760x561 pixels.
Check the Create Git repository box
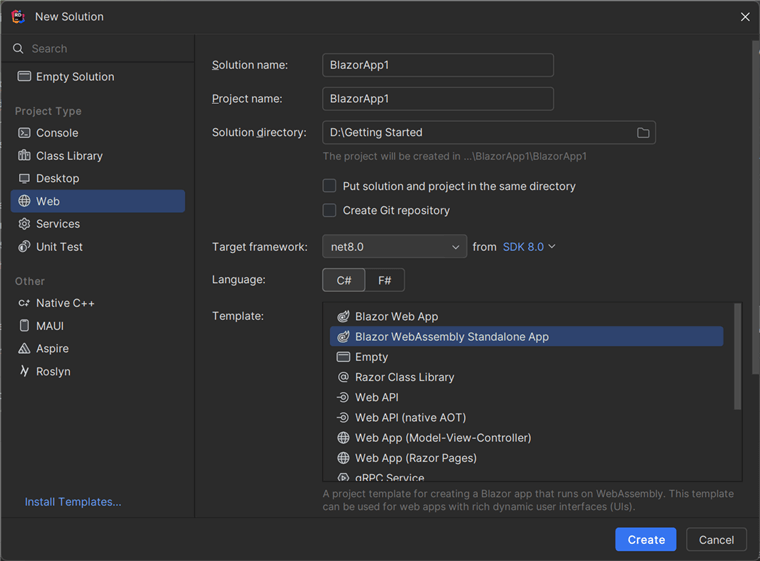pos(330,210)
